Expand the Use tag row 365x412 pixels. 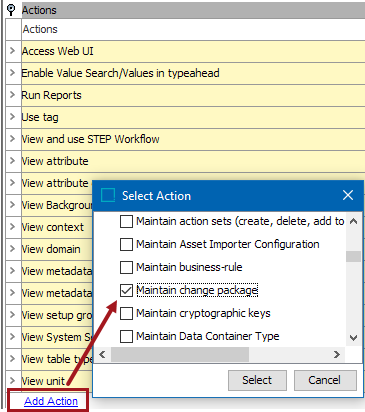point(12,117)
